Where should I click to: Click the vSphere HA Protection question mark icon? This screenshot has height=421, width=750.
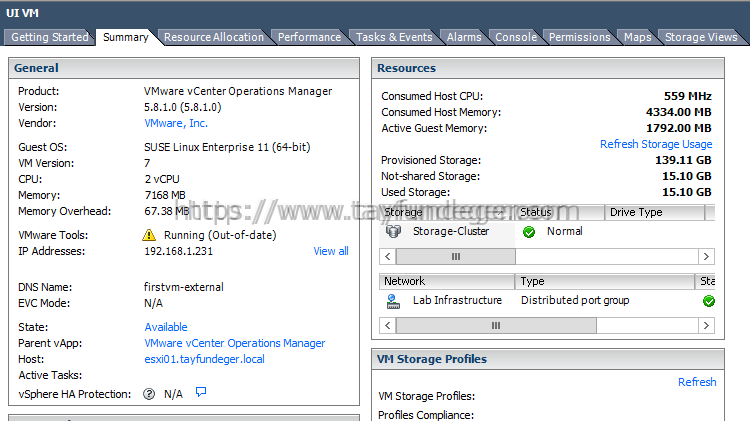click(x=149, y=394)
